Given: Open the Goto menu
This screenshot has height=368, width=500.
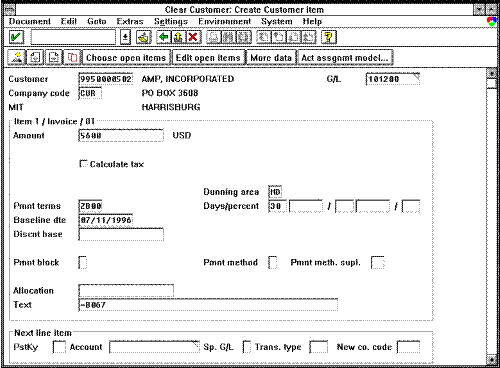Looking at the screenshot, I should coord(97,21).
